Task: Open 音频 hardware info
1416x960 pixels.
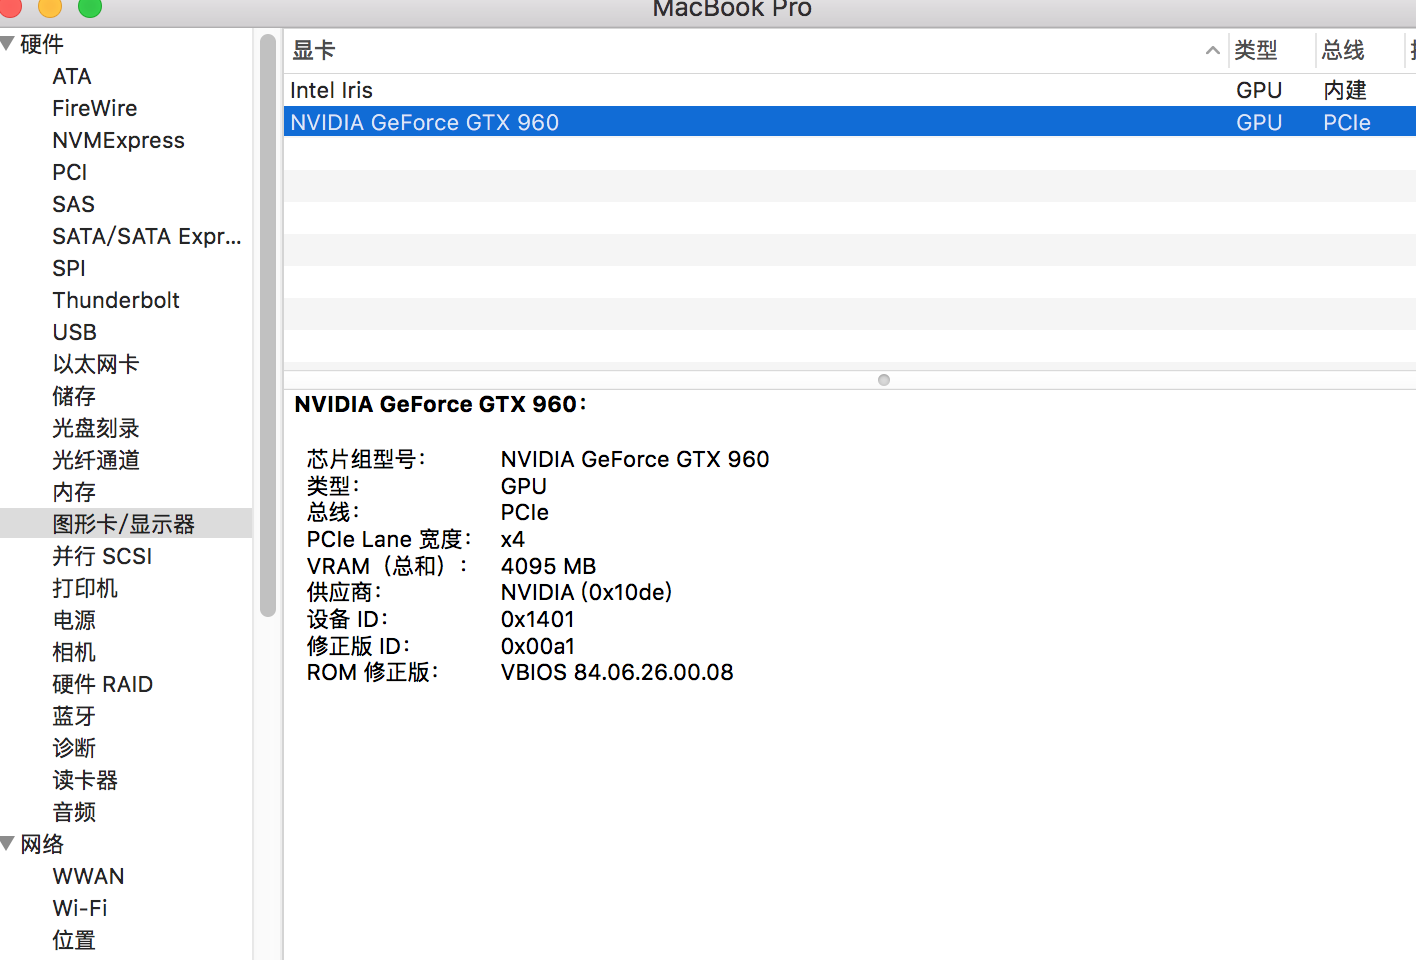Action: [x=74, y=813]
